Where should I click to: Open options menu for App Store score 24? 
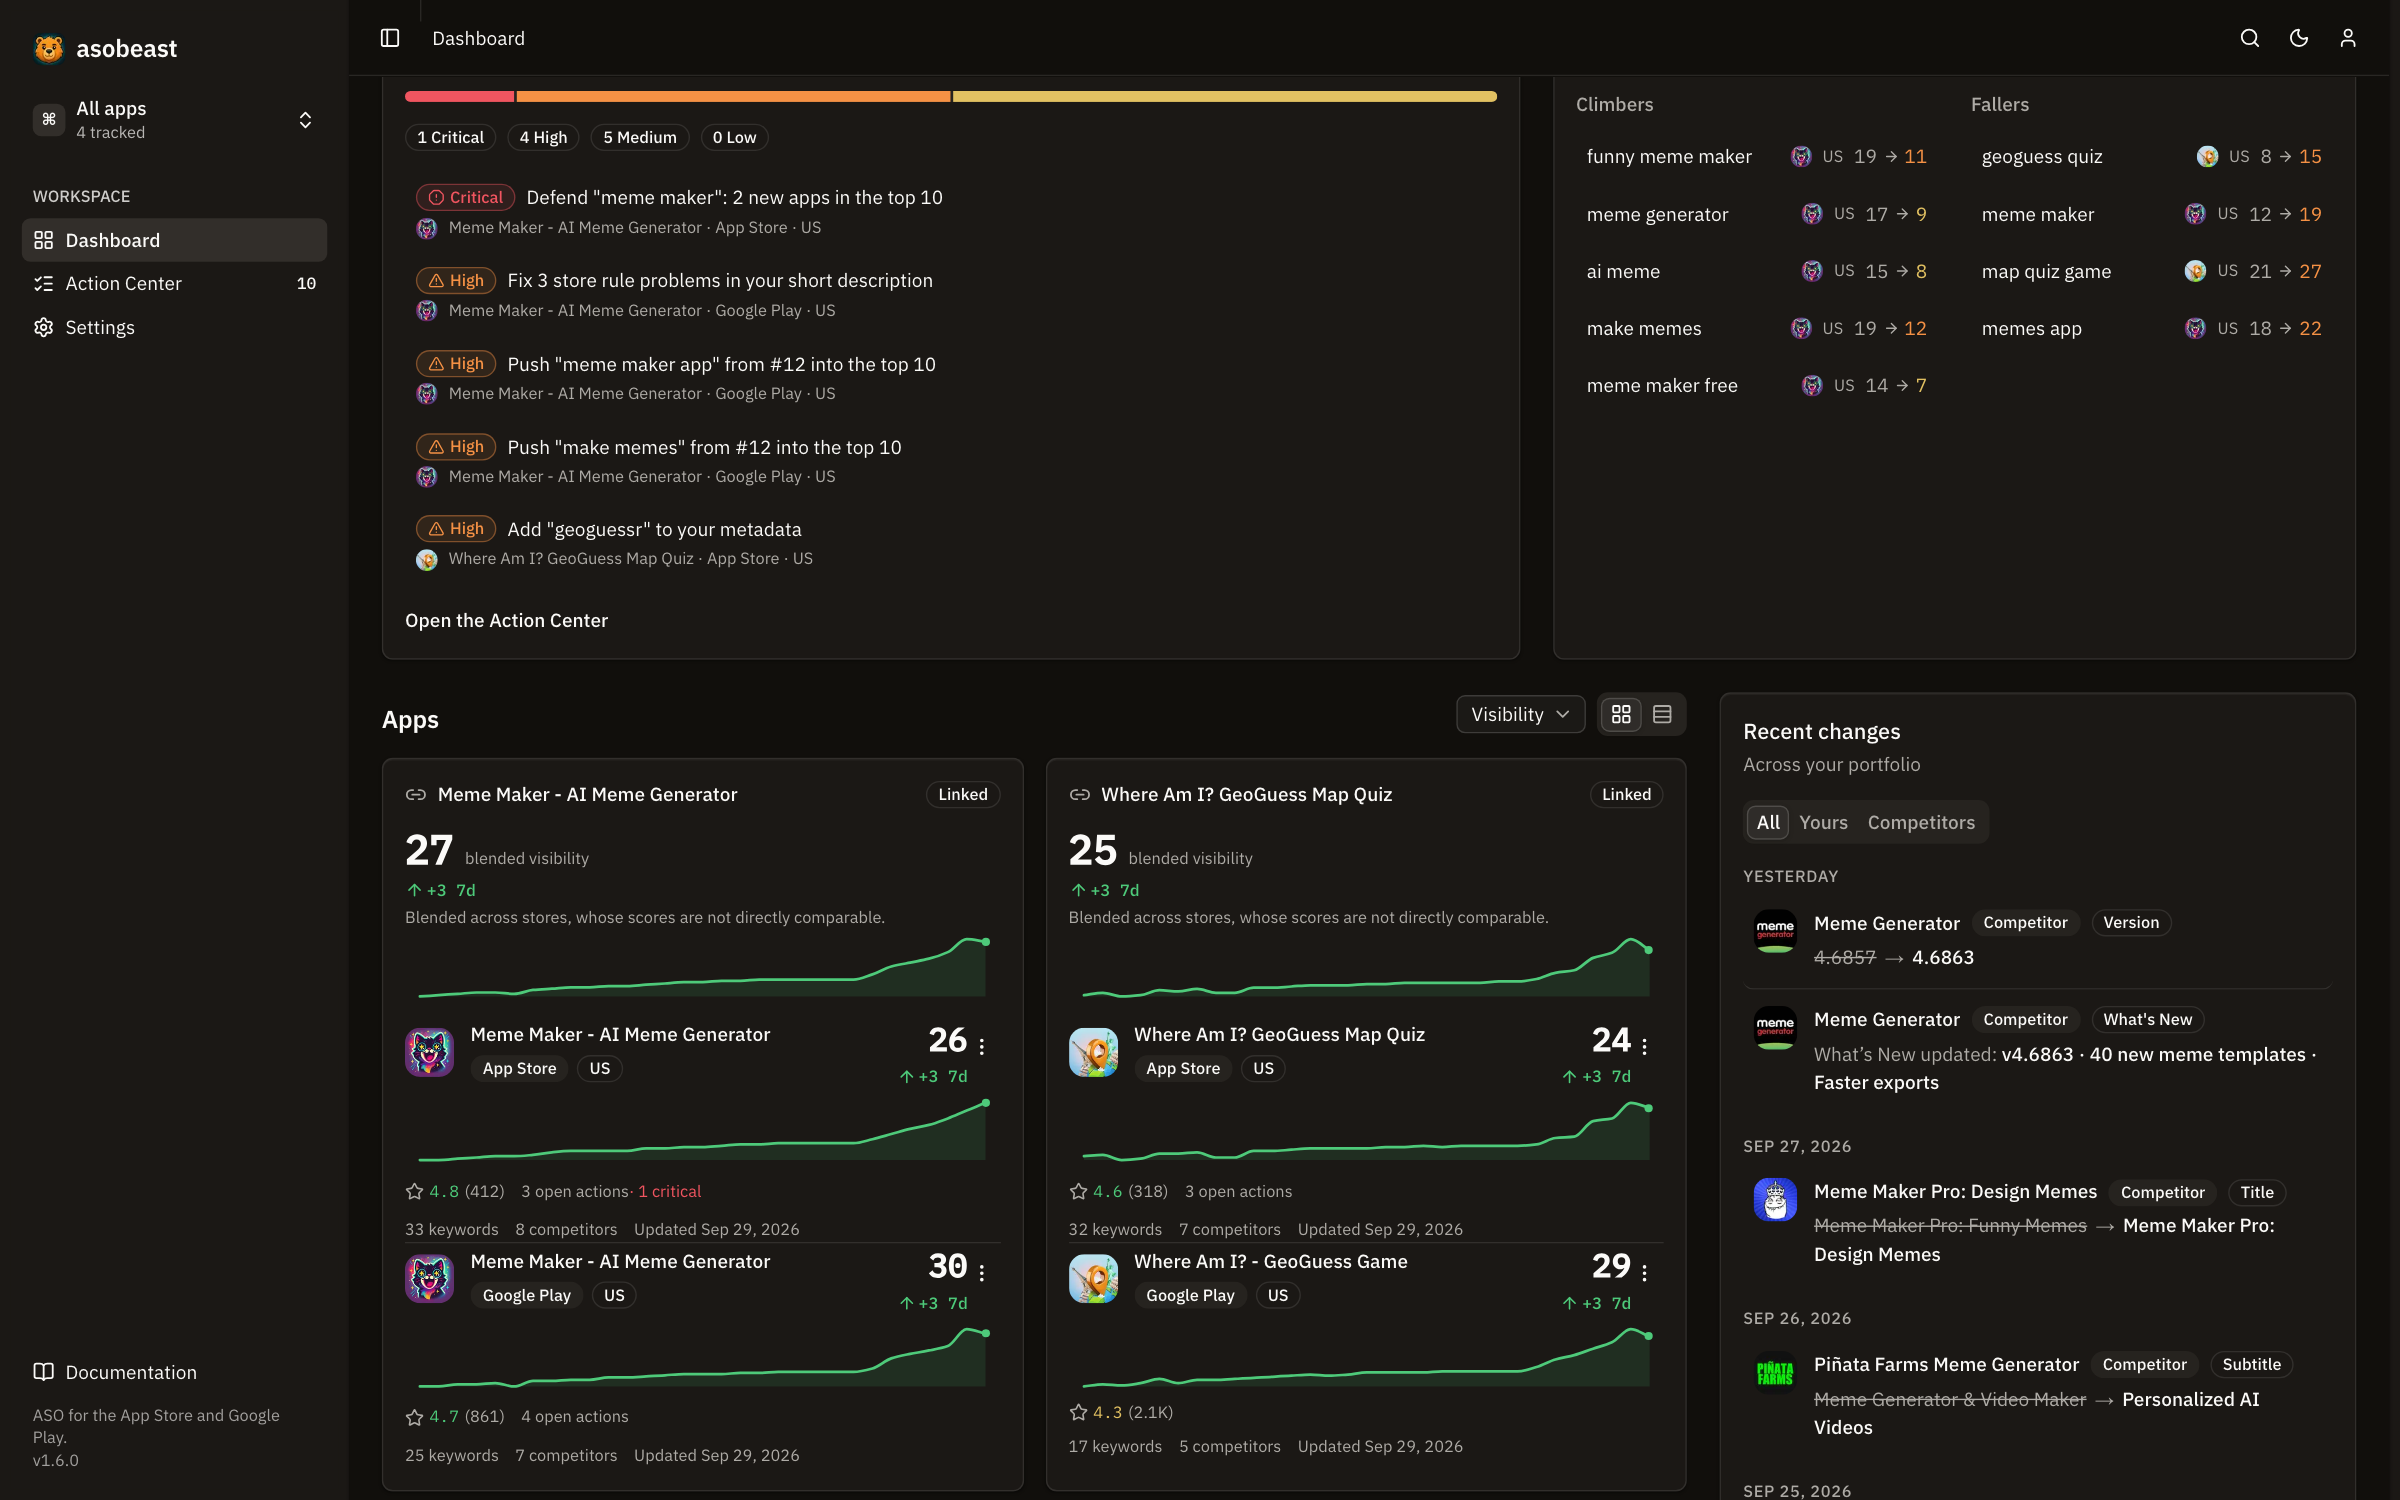click(x=1645, y=1046)
